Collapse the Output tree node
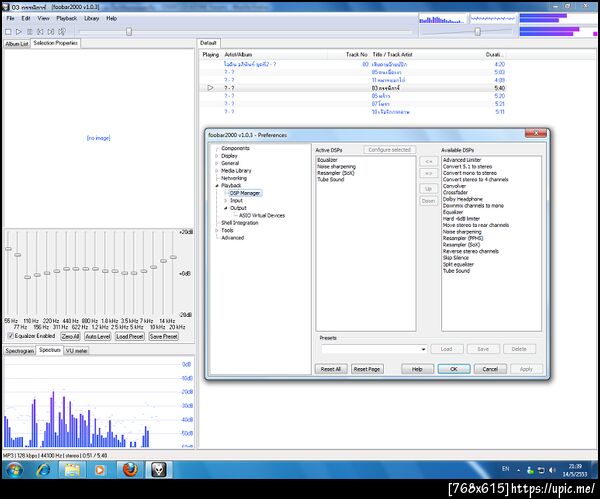The height and width of the screenshot is (499, 600). point(226,208)
